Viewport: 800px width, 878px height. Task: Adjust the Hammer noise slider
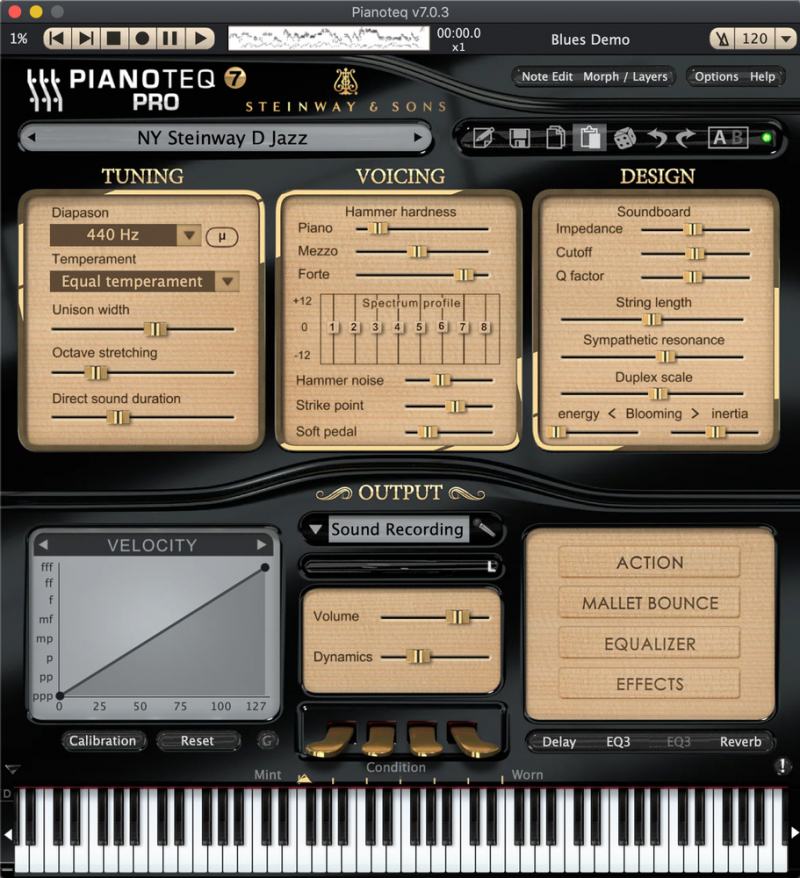[442, 380]
